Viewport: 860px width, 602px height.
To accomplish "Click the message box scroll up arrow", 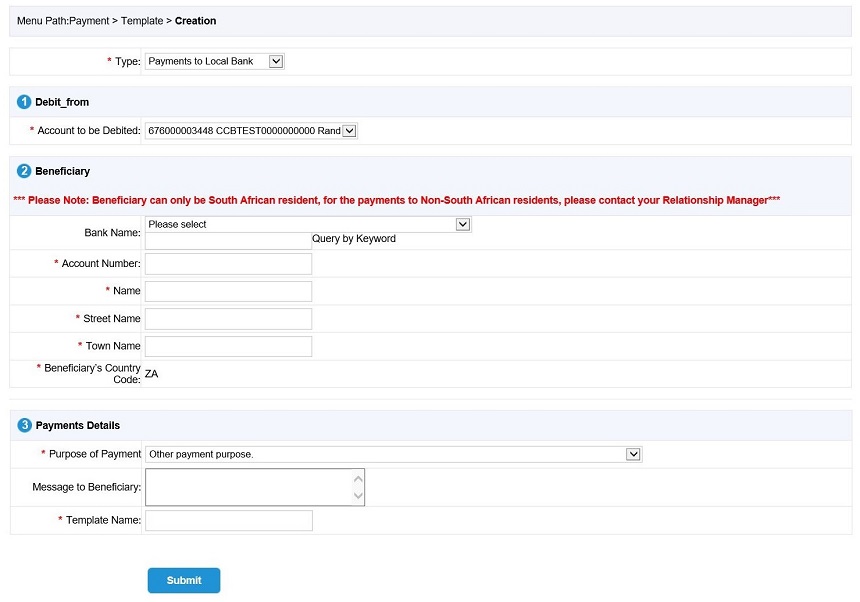I will coord(358,479).
